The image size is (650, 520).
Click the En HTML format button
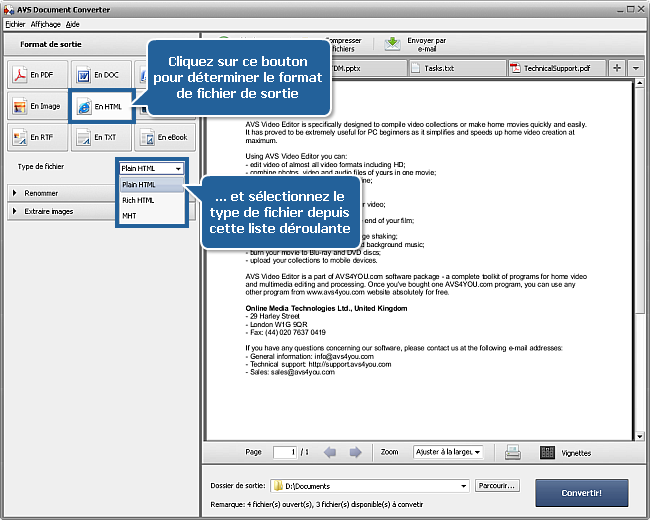click(100, 106)
